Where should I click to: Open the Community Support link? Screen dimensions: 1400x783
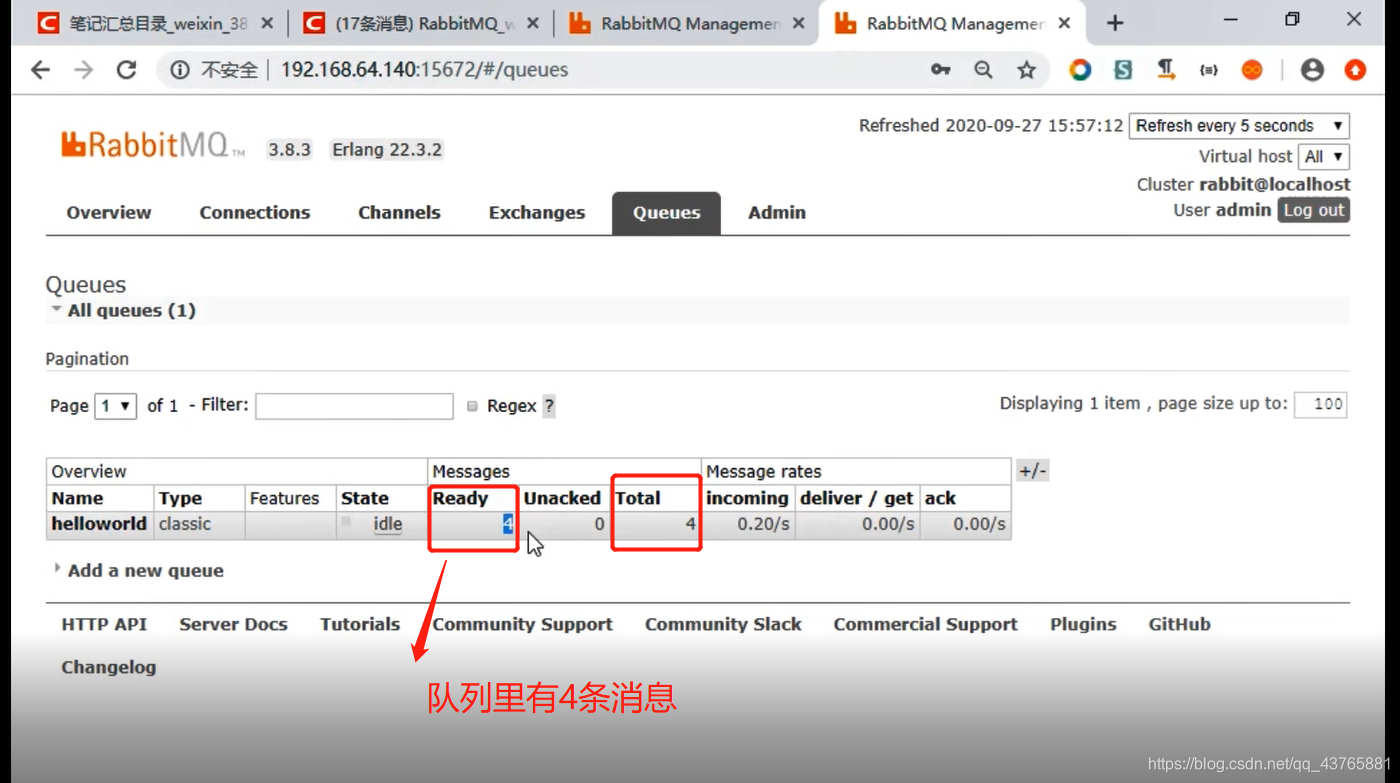pyautogui.click(x=522, y=624)
